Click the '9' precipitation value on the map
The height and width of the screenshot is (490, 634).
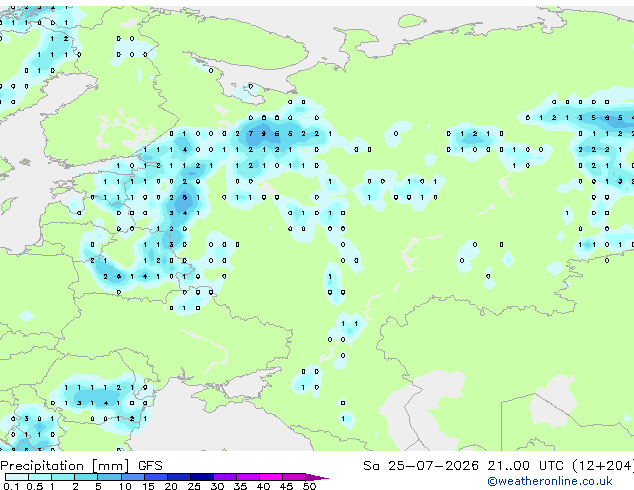[264, 133]
